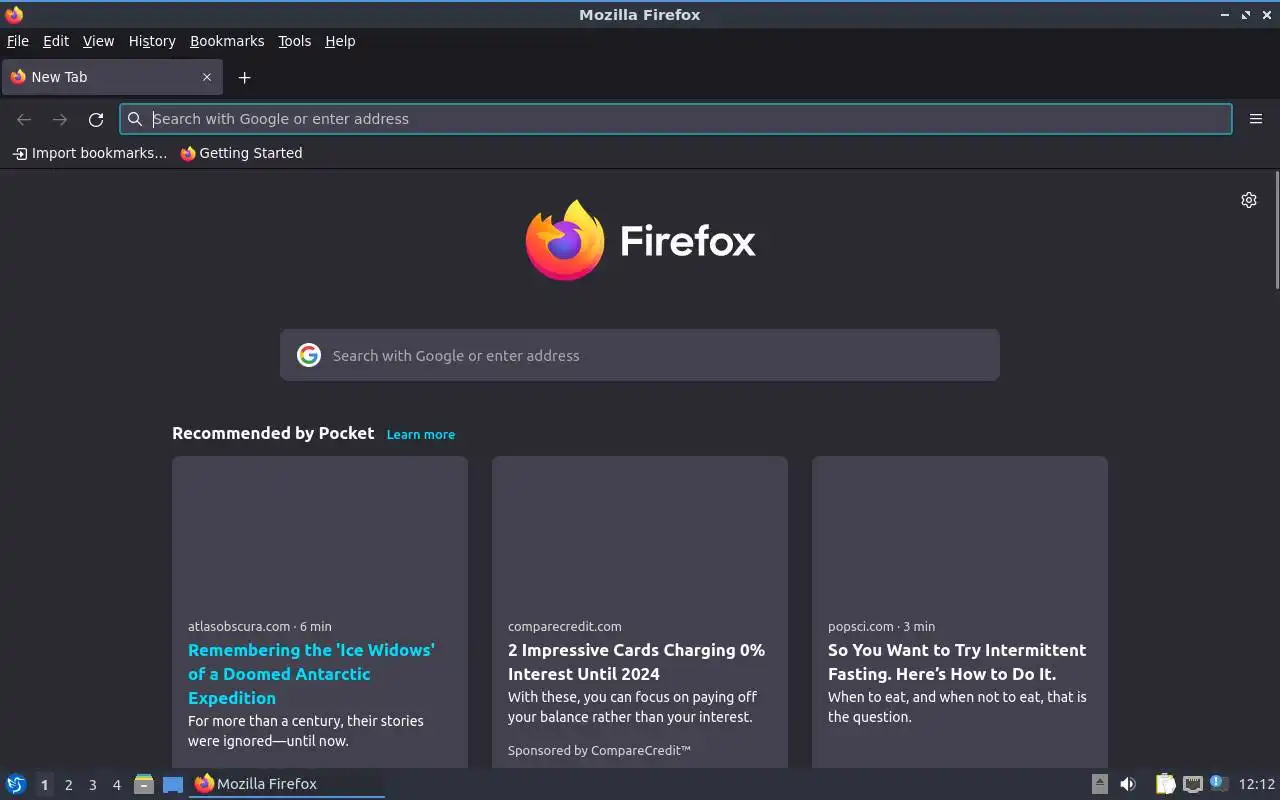Click the notification tray icon
Viewport: 1280px width, 800px height.
coord(1218,783)
